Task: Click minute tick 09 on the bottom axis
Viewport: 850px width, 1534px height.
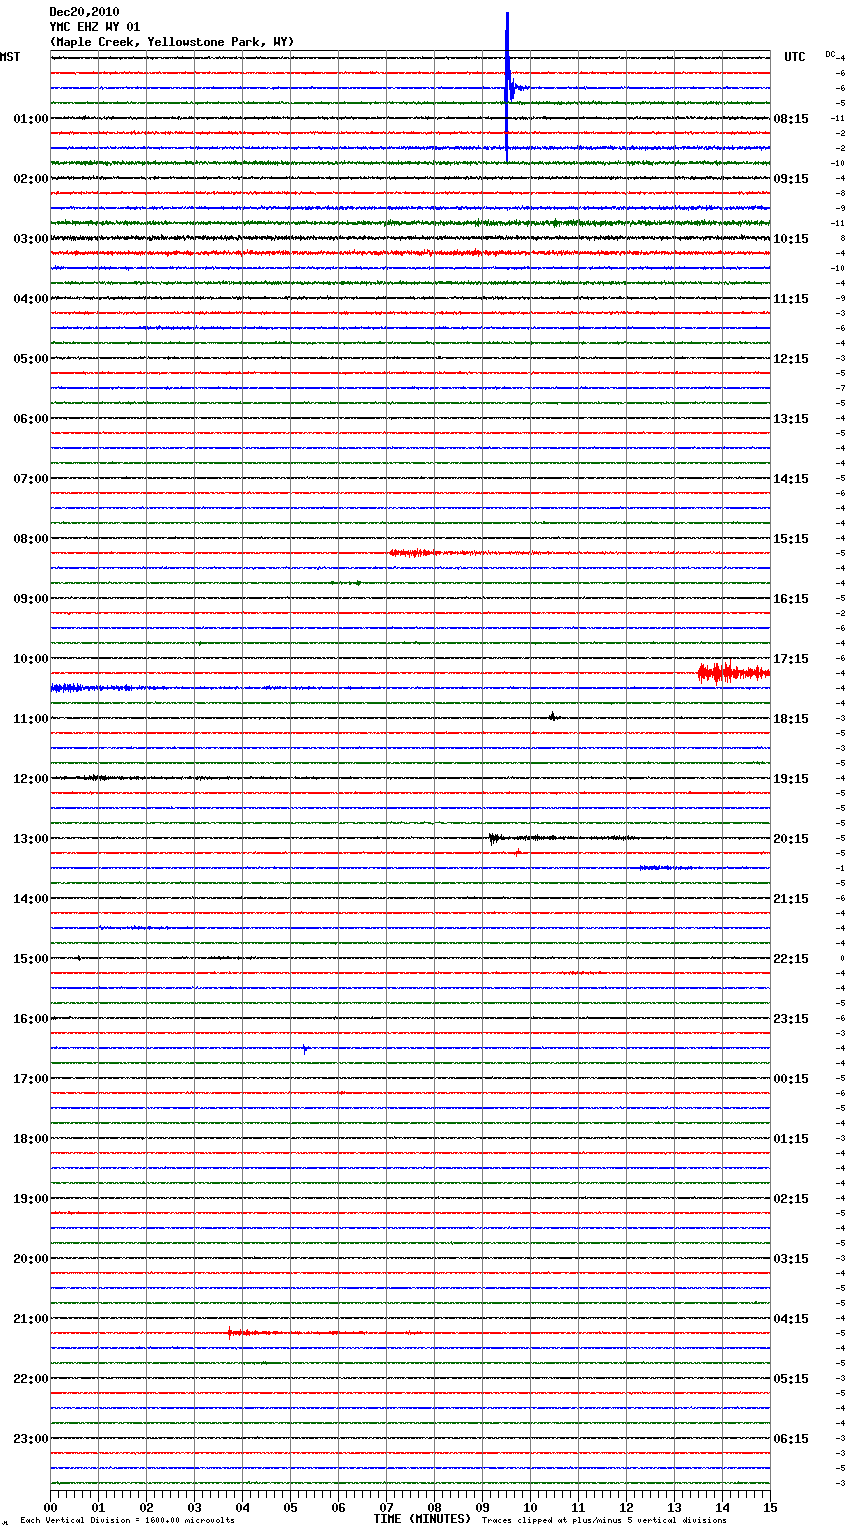Action: 483,1507
